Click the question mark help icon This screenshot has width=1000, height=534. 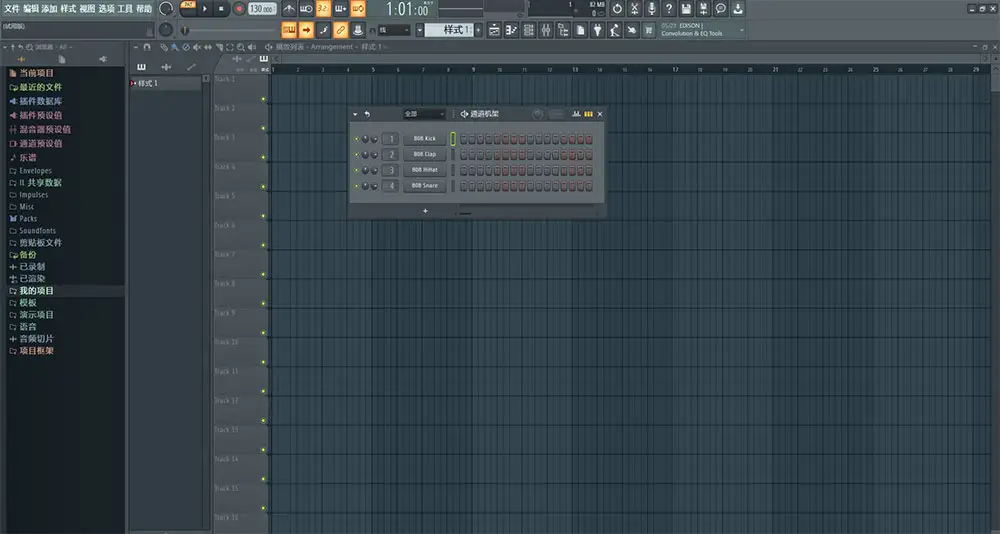pos(669,9)
